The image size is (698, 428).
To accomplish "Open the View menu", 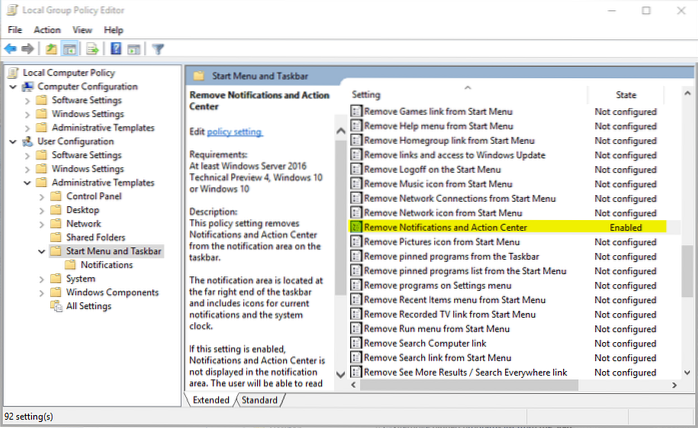I will (x=83, y=30).
